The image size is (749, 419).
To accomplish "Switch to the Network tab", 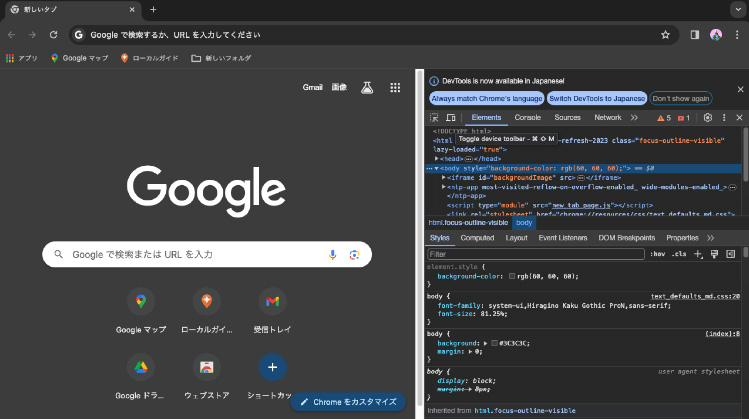I will (608, 118).
